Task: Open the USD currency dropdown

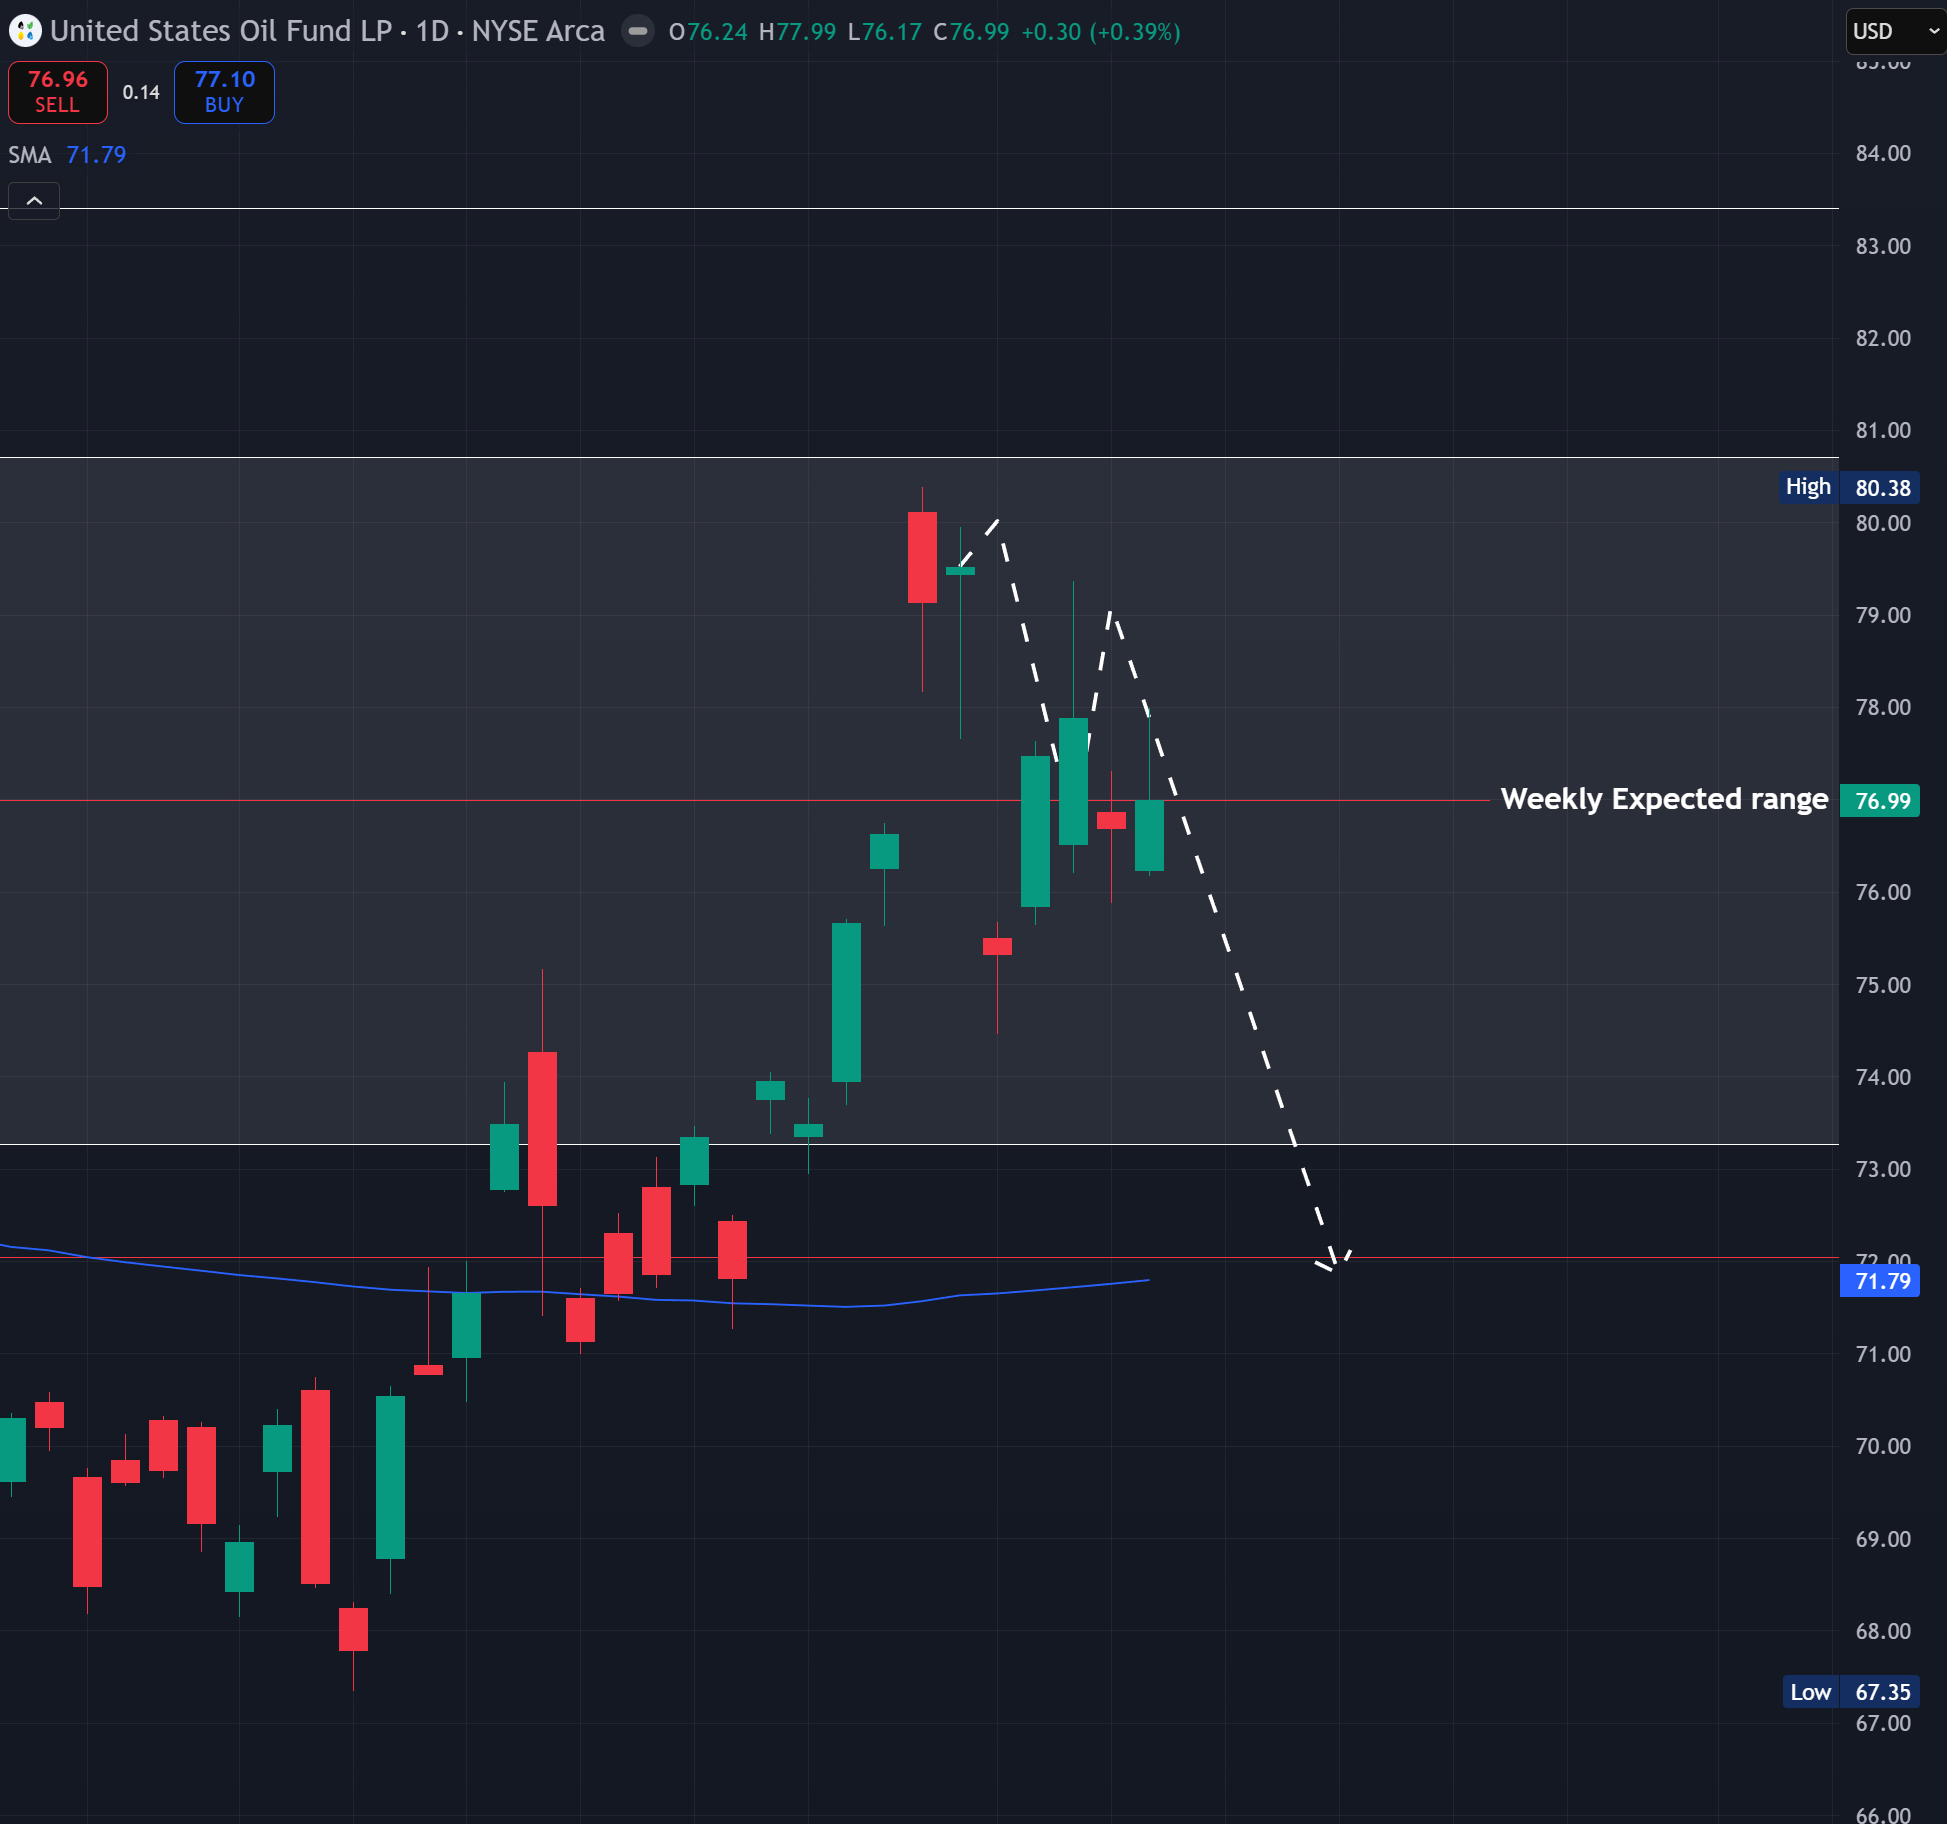Action: [1893, 31]
